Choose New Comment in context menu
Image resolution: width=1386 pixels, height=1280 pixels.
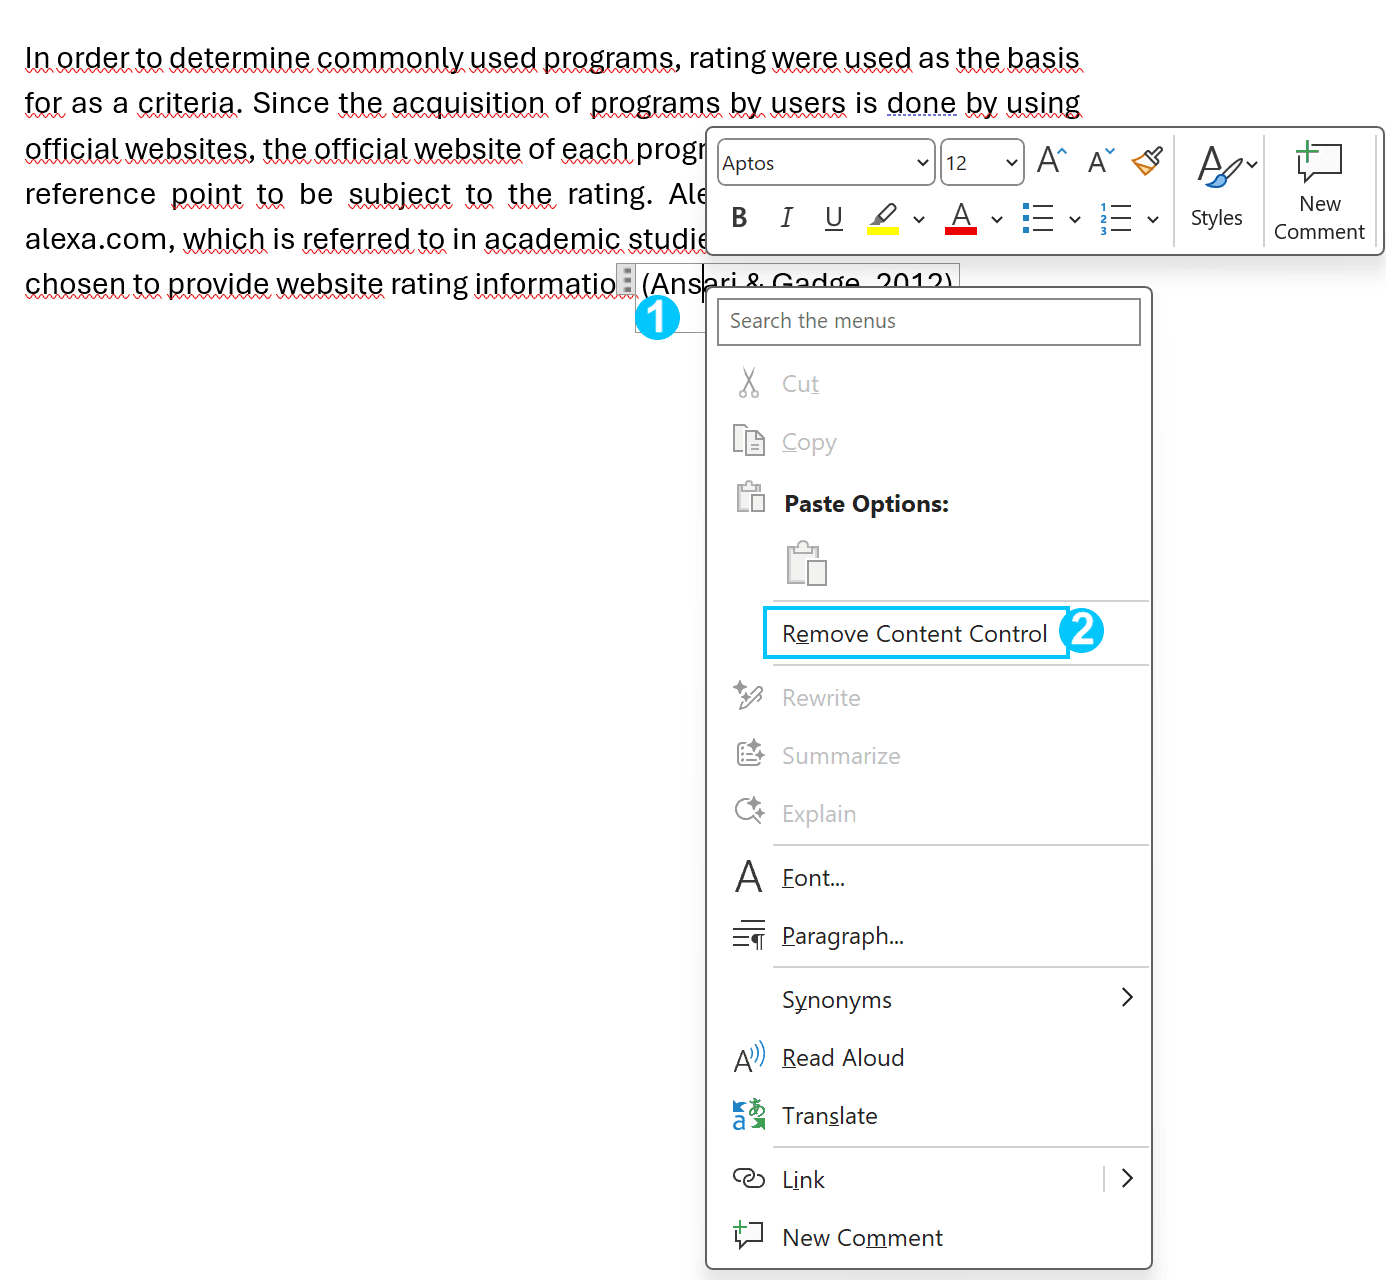862,1238
